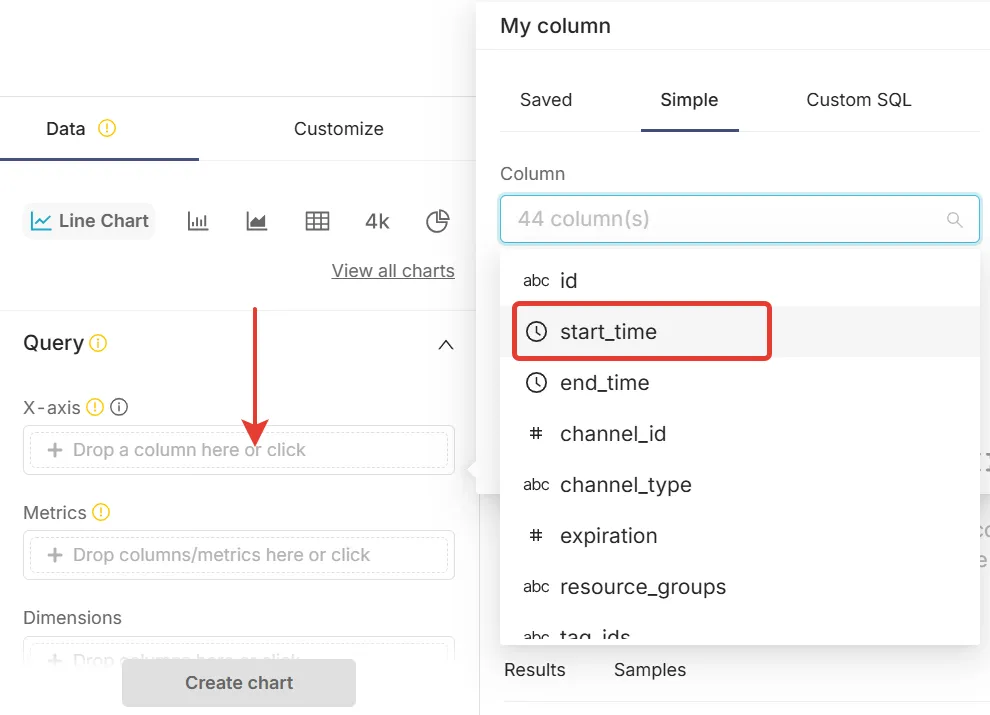Select the Line Chart type
The image size is (990, 715).
click(89, 221)
